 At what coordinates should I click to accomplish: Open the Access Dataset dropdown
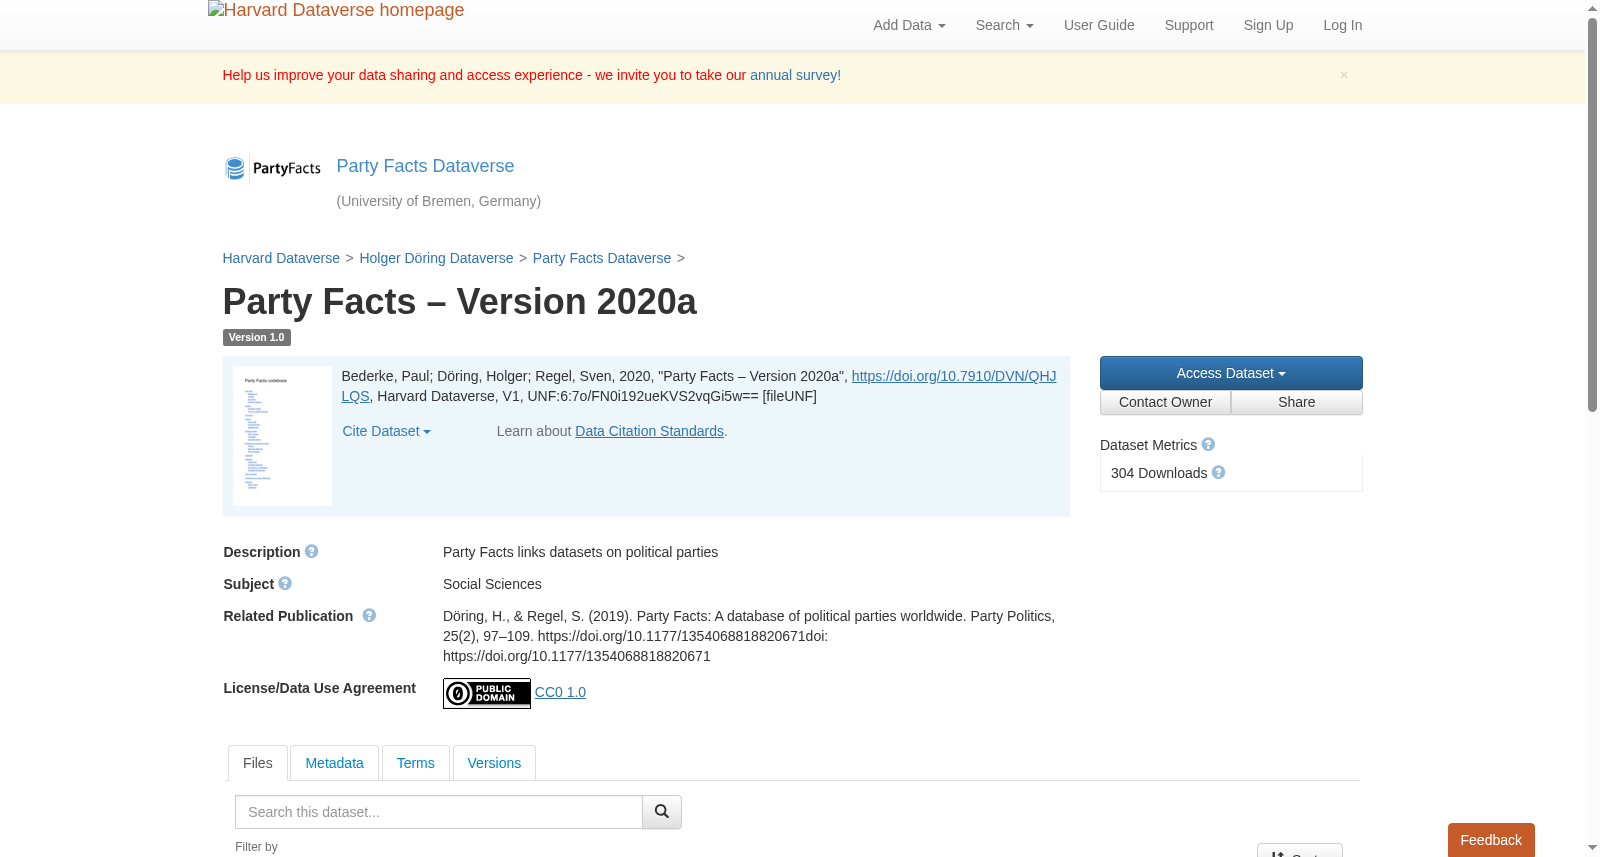click(x=1231, y=373)
